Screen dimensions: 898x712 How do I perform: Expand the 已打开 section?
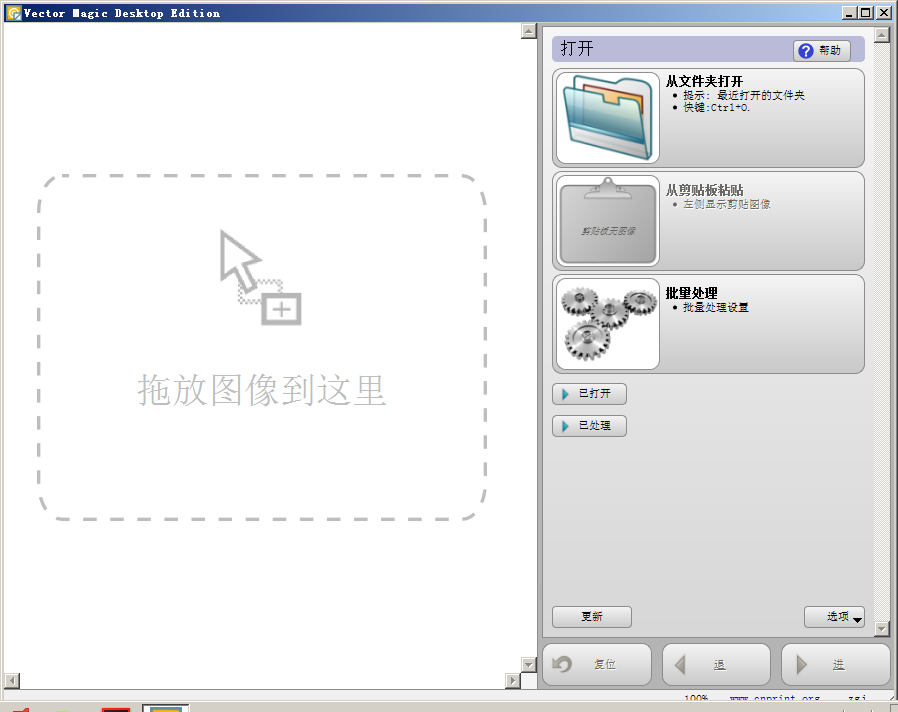click(589, 394)
